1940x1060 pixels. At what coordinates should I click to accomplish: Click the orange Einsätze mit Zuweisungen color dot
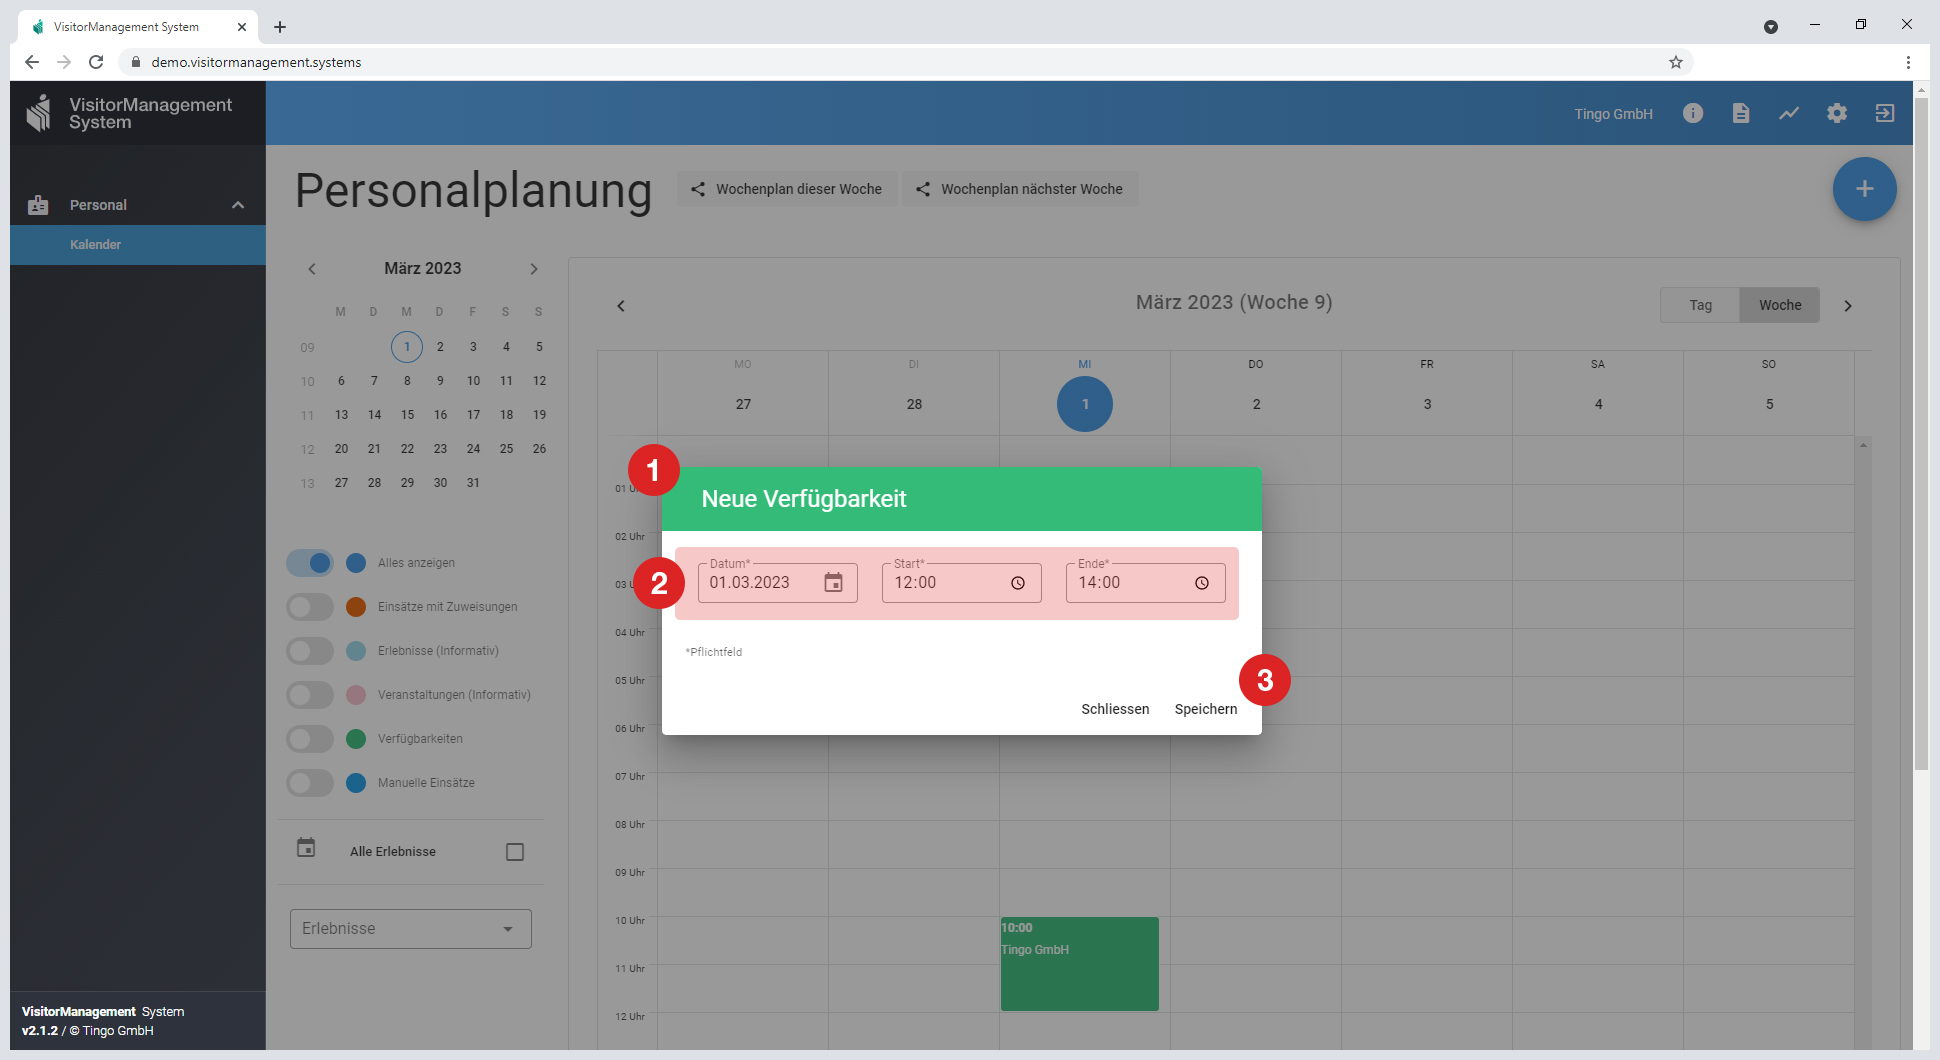point(356,607)
